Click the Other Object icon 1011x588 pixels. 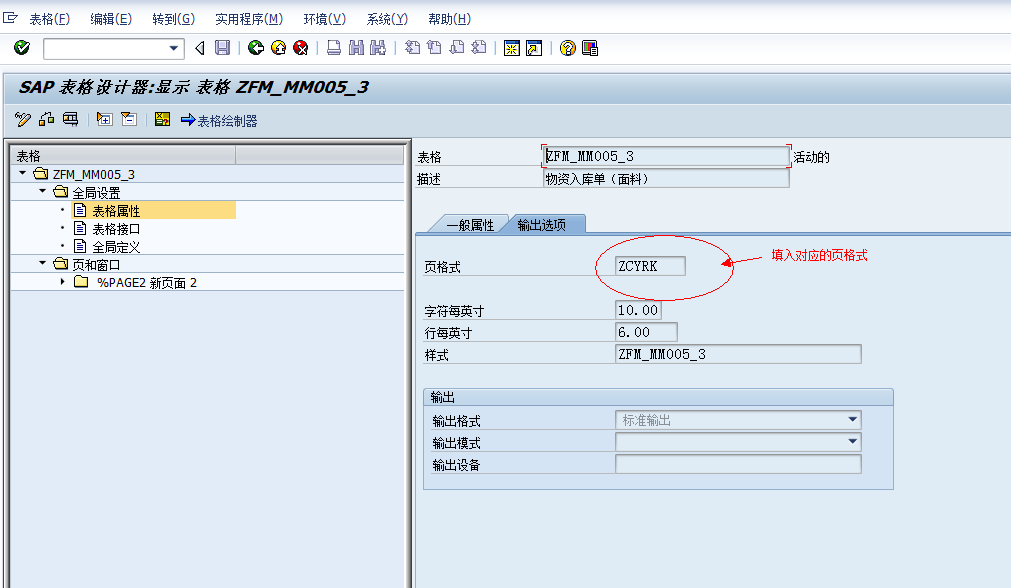(x=46, y=119)
